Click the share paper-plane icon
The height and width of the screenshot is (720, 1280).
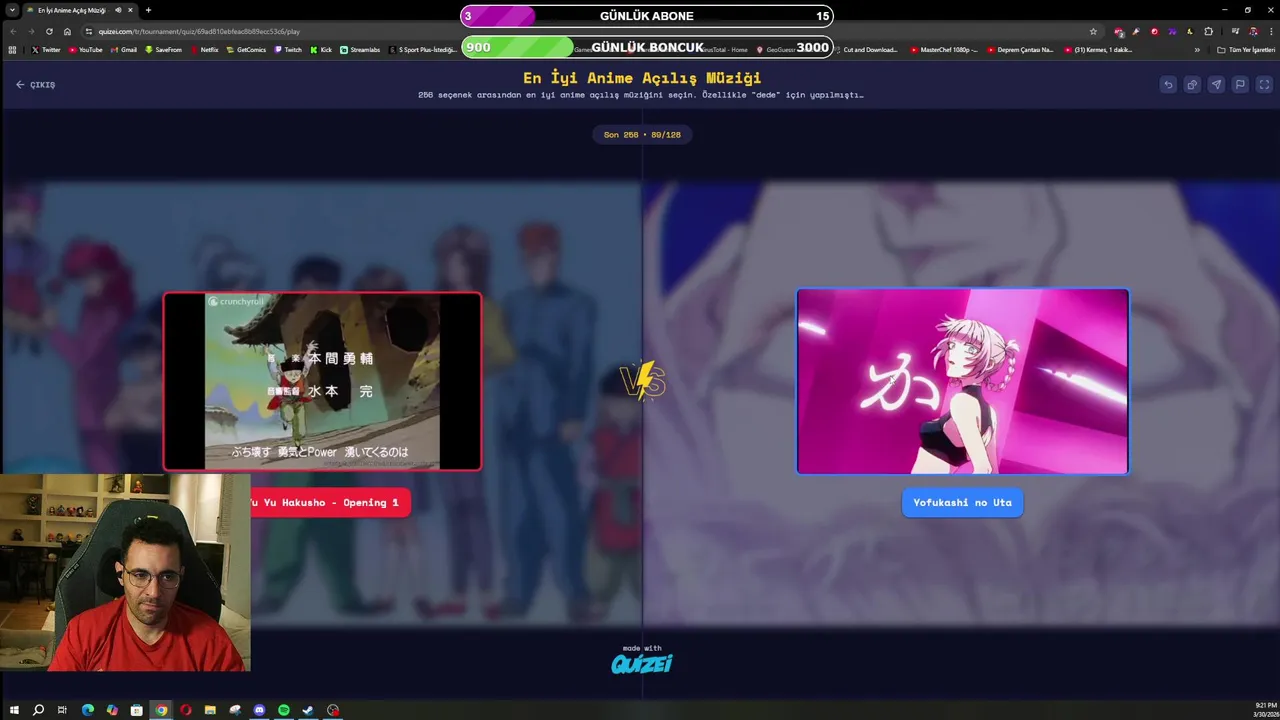(1216, 85)
